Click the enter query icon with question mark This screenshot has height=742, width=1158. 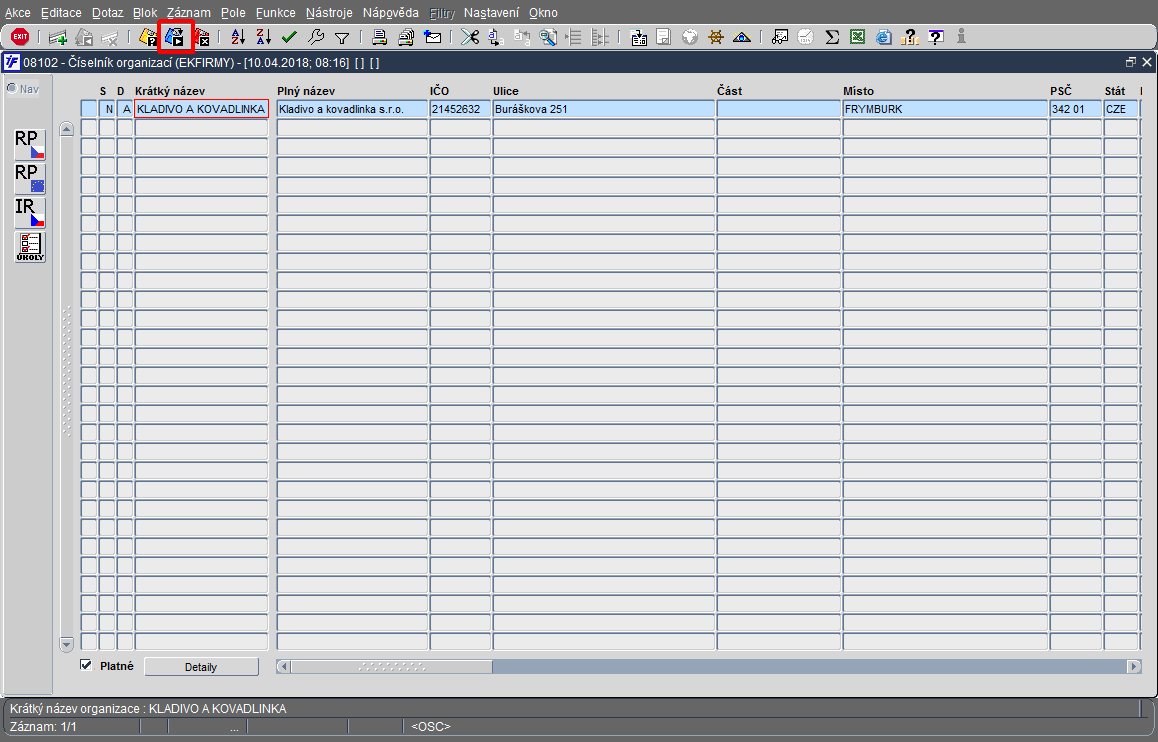(148, 37)
